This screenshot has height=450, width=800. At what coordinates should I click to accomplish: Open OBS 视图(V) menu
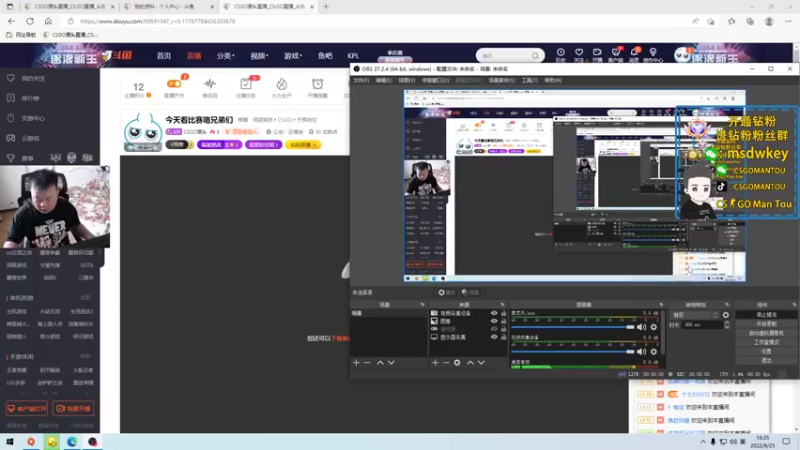(407, 80)
